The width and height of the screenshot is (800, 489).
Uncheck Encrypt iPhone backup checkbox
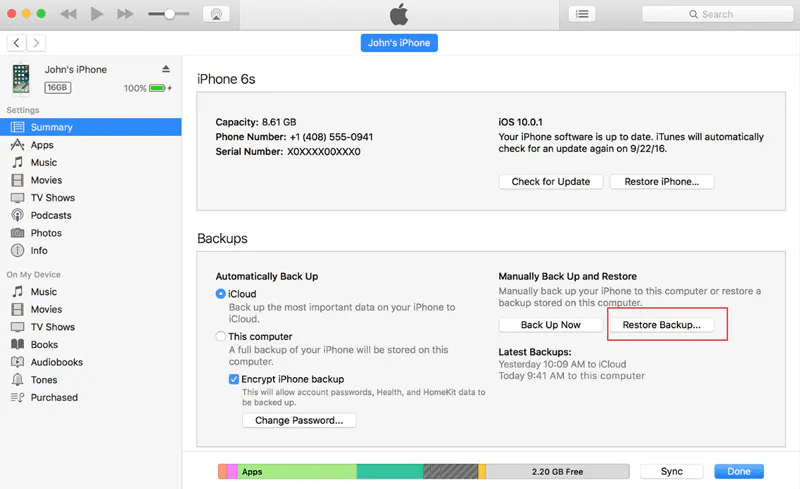point(234,380)
